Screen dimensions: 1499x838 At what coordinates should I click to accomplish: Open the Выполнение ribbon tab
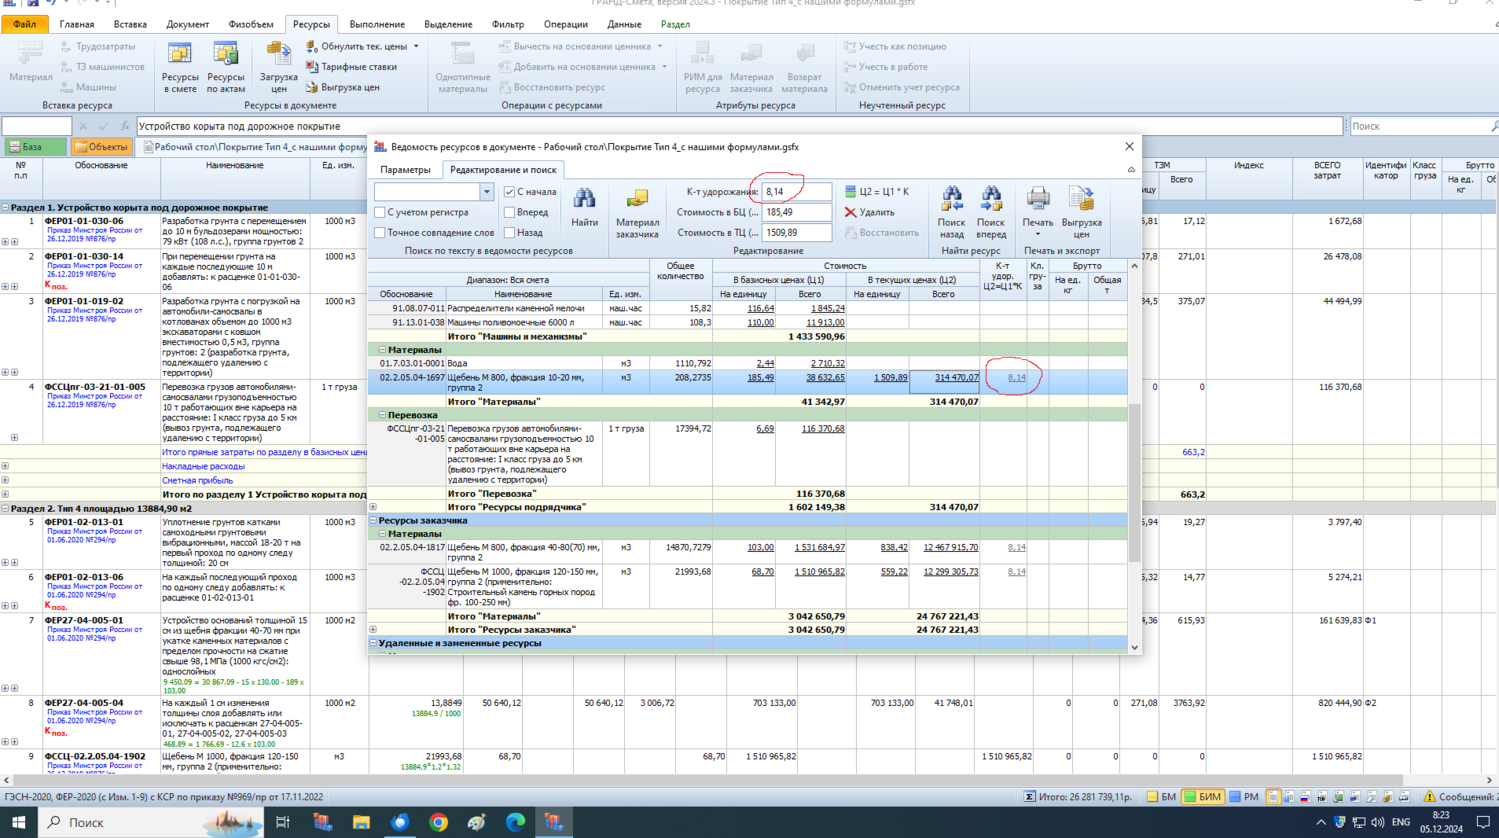(x=377, y=24)
